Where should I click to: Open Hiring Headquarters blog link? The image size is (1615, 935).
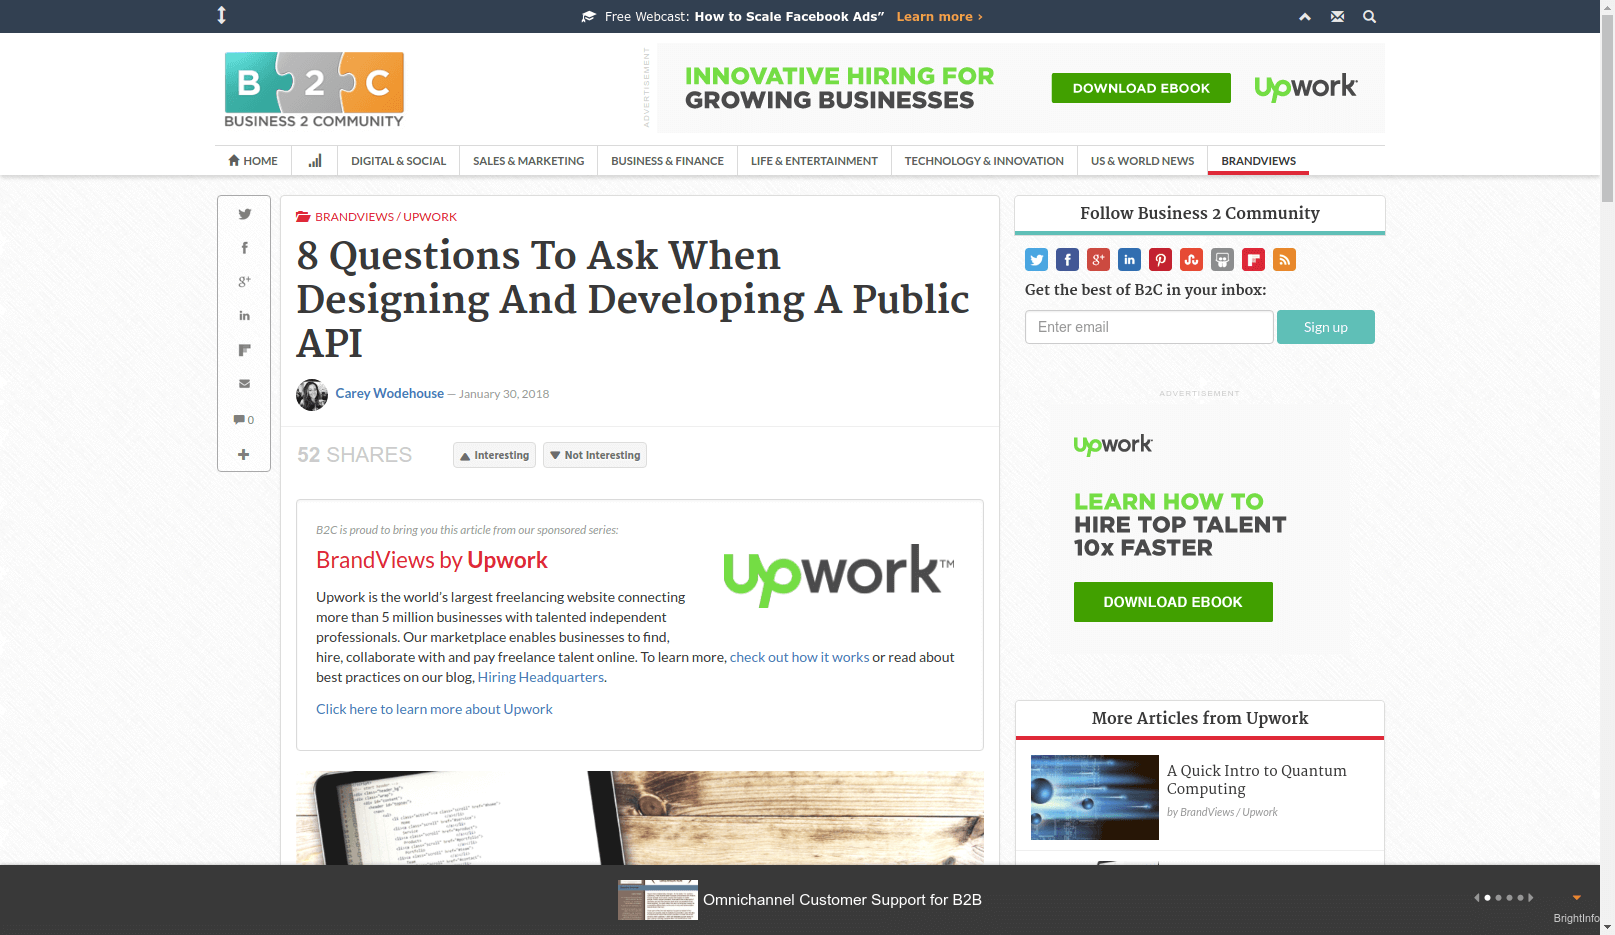click(x=541, y=677)
